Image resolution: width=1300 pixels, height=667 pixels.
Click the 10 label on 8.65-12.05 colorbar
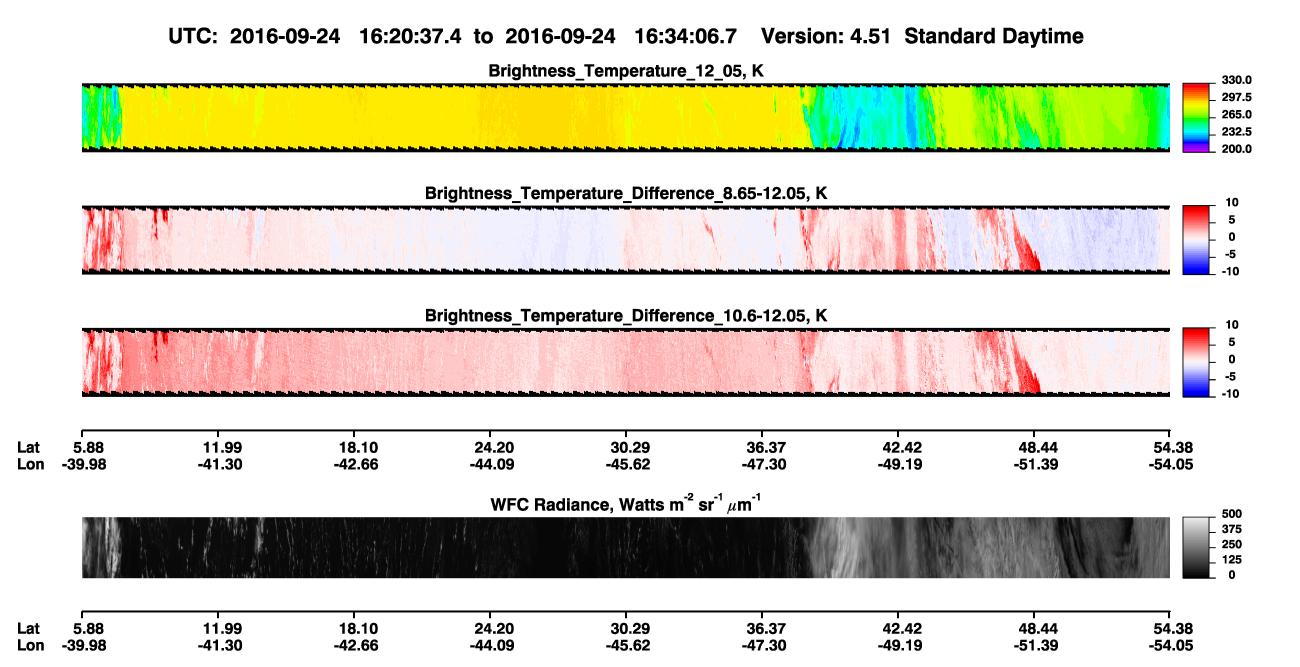pyautogui.click(x=1230, y=202)
